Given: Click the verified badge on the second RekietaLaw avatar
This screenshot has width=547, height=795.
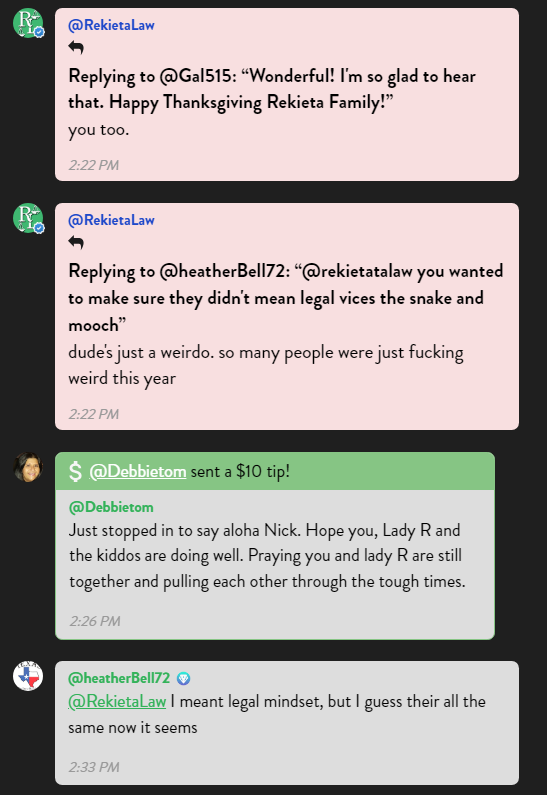Looking at the screenshot, I should pyautogui.click(x=39, y=228).
